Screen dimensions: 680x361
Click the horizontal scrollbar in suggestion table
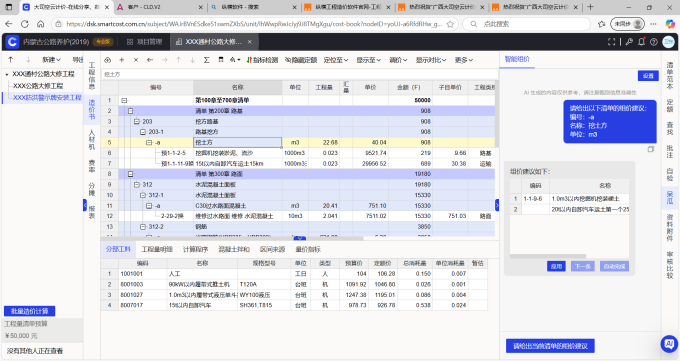[548, 256]
